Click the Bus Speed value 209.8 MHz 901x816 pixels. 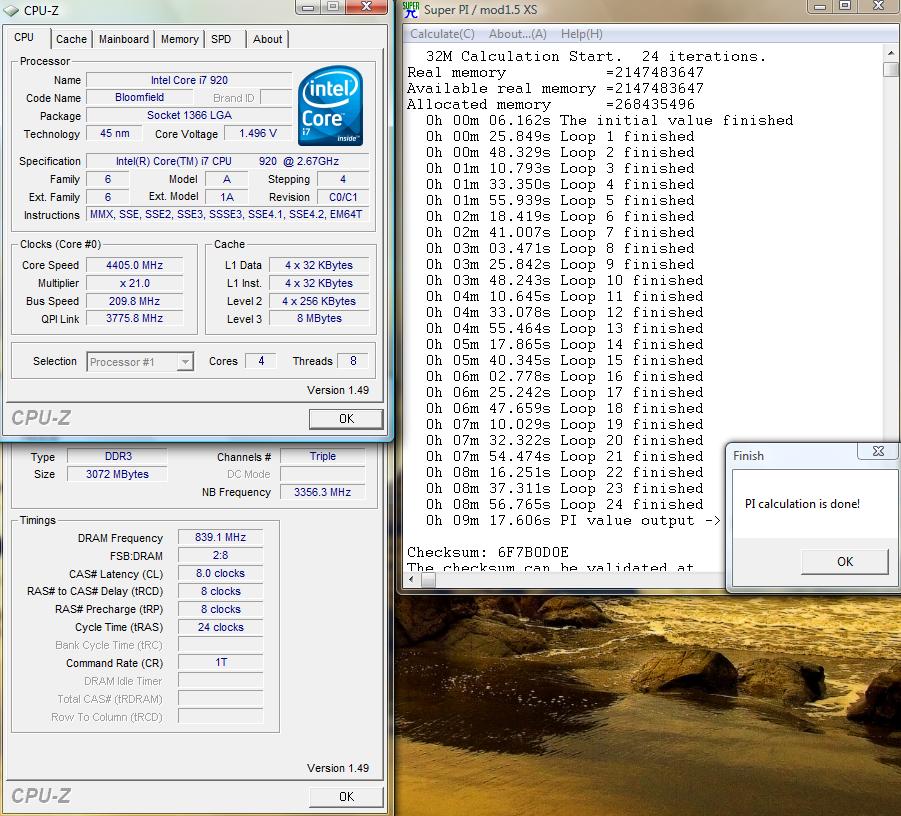(x=134, y=301)
